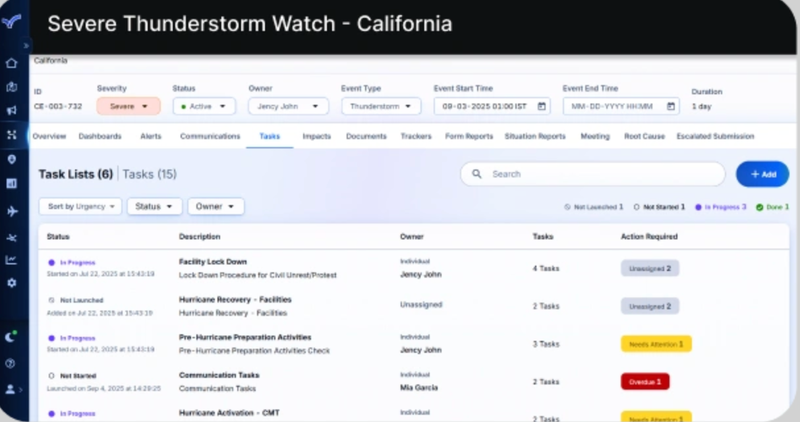The height and width of the screenshot is (422, 800).
Task: Open the Severity dropdown showing Severe
Action: pos(129,106)
